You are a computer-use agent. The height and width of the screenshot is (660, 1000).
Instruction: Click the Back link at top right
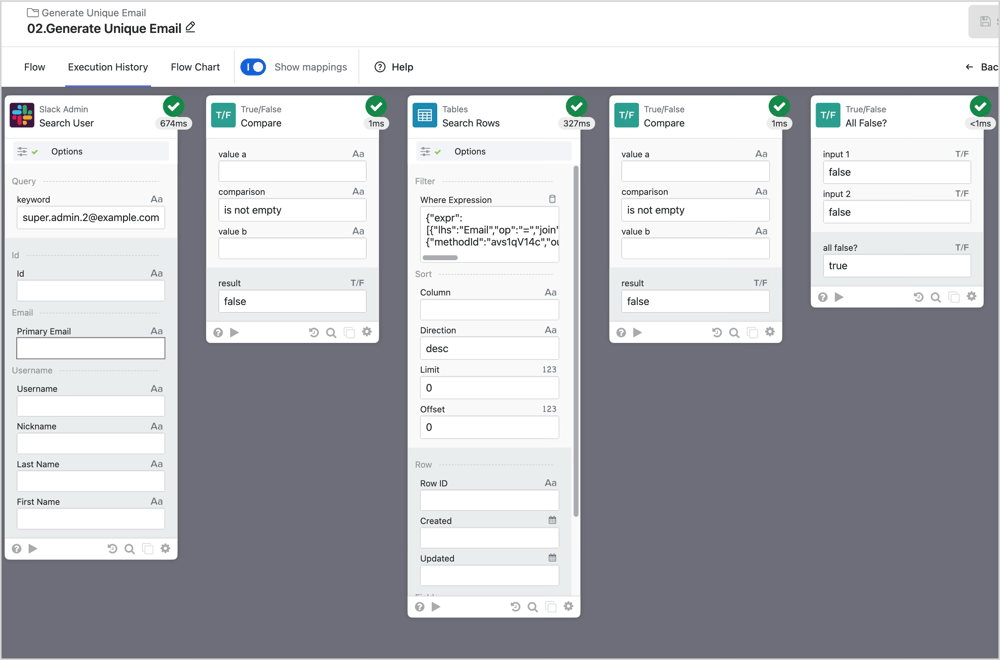pyautogui.click(x=981, y=67)
